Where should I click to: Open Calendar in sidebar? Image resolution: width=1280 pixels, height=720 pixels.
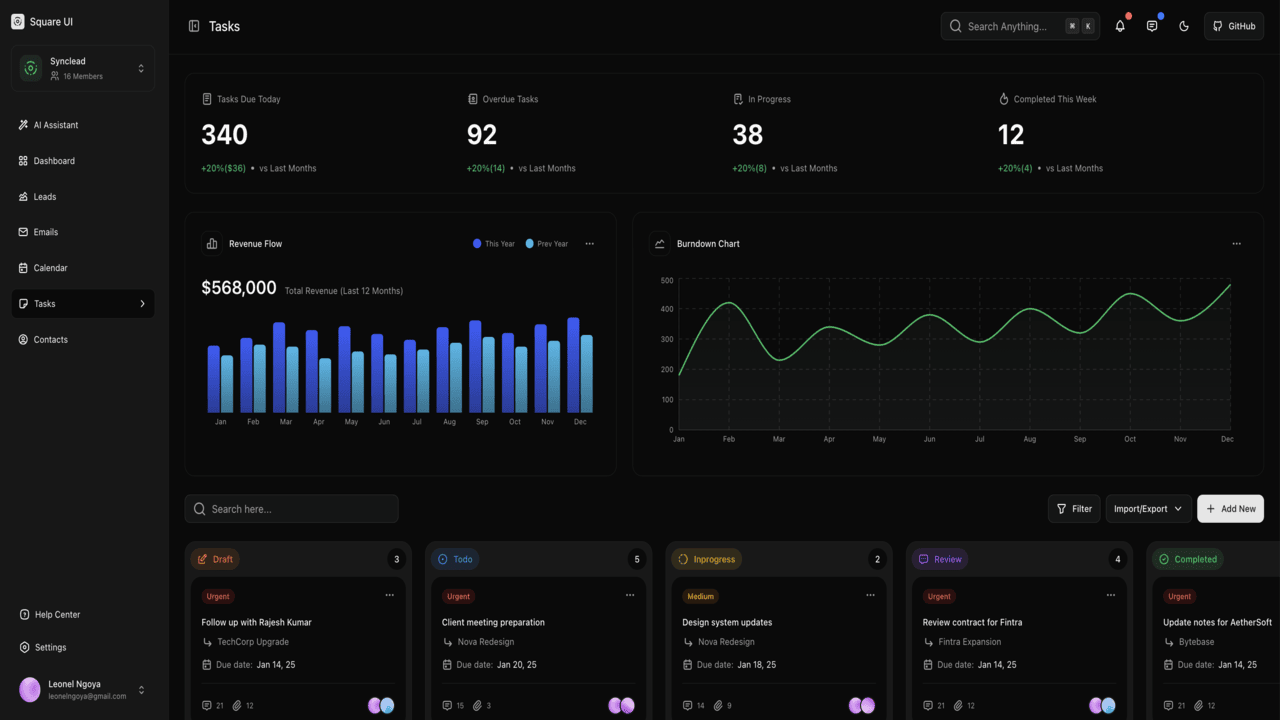click(83, 268)
